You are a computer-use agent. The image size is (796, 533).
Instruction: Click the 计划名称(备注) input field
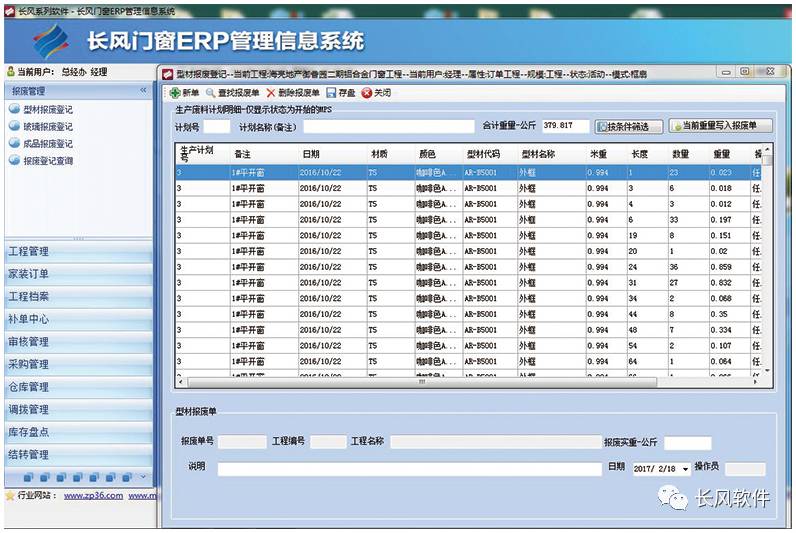[389, 127]
